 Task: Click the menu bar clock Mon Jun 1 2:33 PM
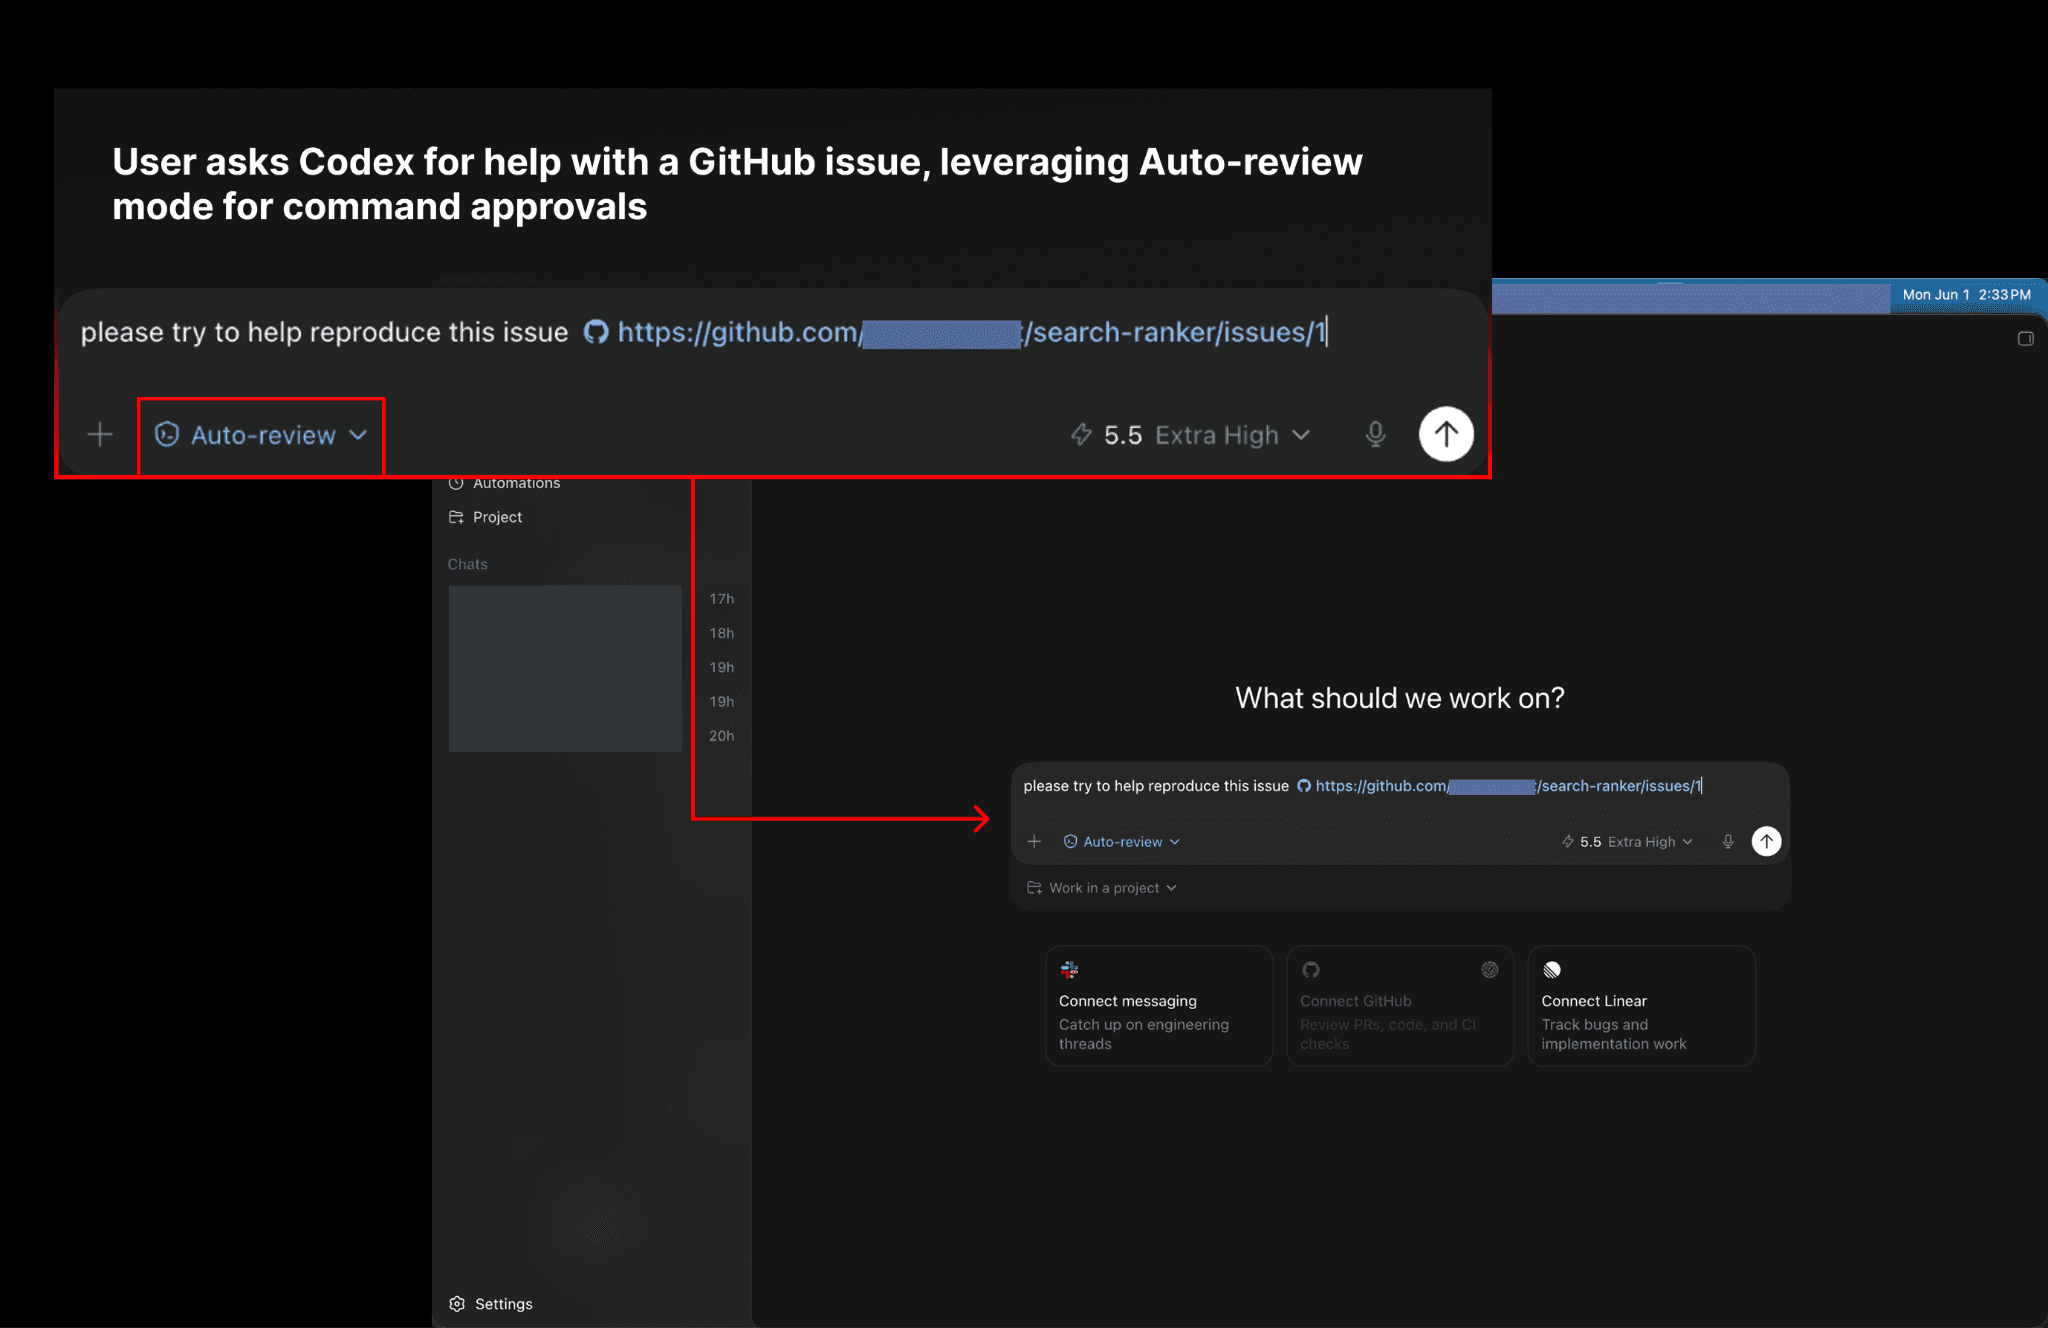pyautogui.click(x=1966, y=295)
